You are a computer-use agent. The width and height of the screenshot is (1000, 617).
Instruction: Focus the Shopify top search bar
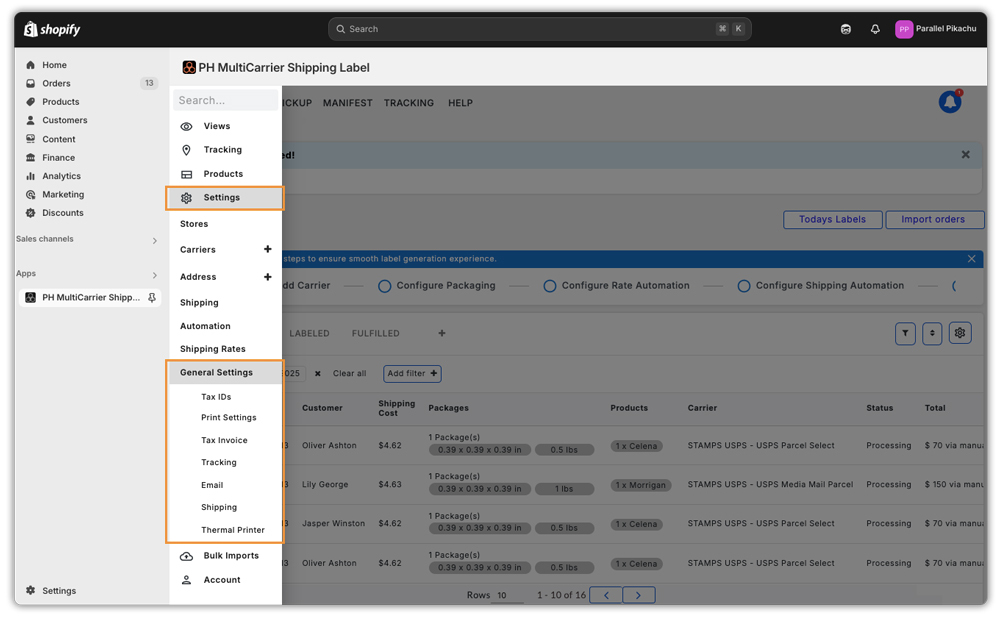click(540, 29)
